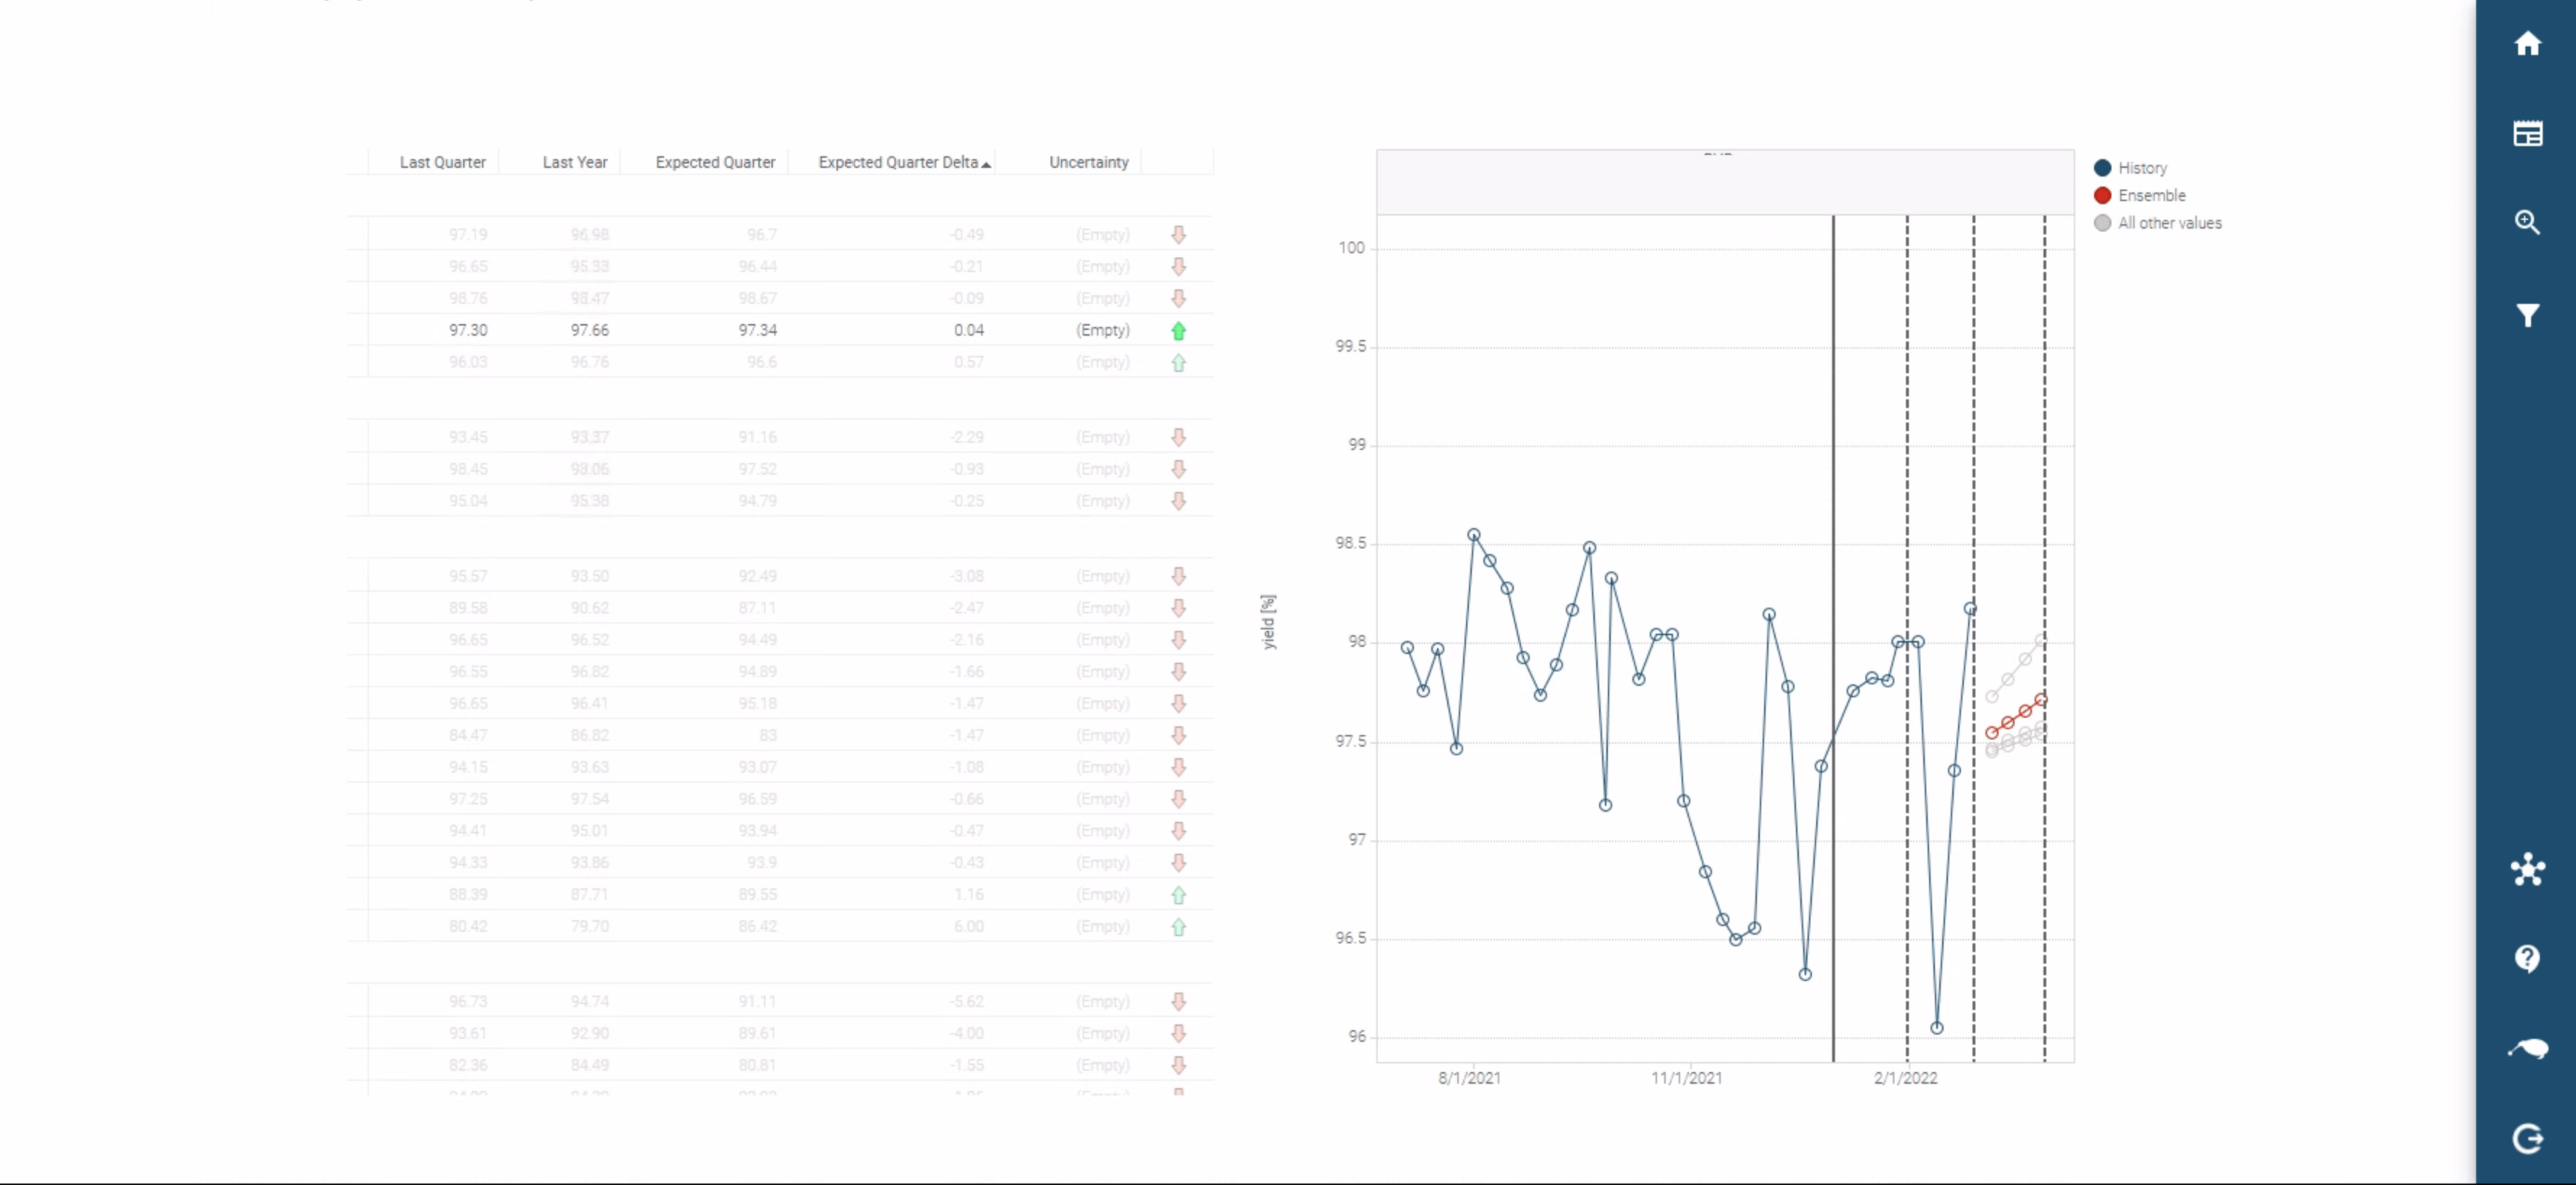
Task: Open the table view icon
Action: [x=2527, y=133]
